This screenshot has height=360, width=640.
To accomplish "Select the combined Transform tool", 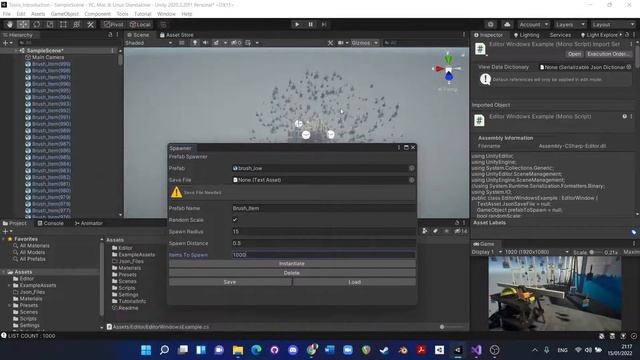I will tap(77, 24).
